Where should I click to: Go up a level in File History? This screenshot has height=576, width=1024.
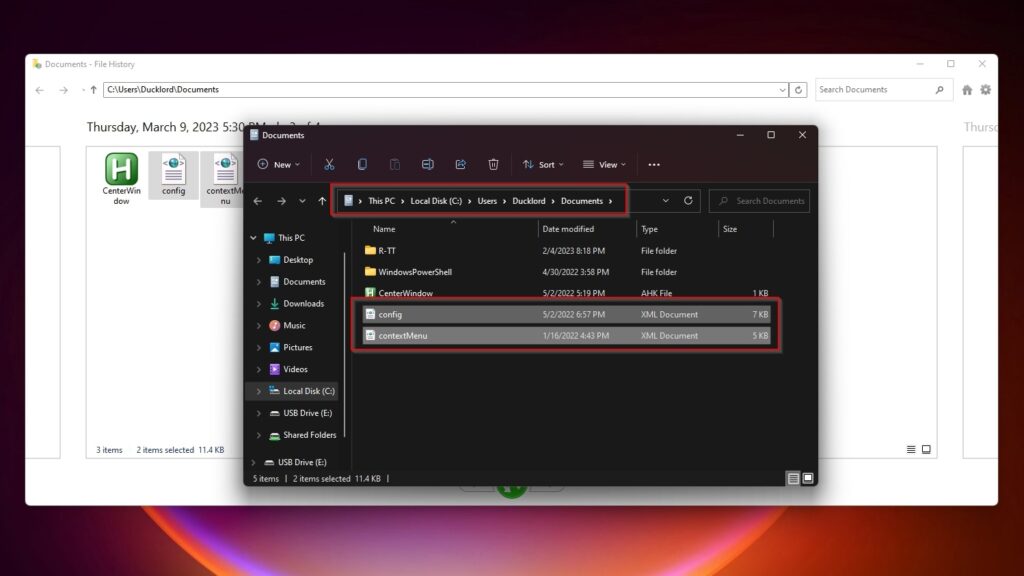tap(93, 90)
